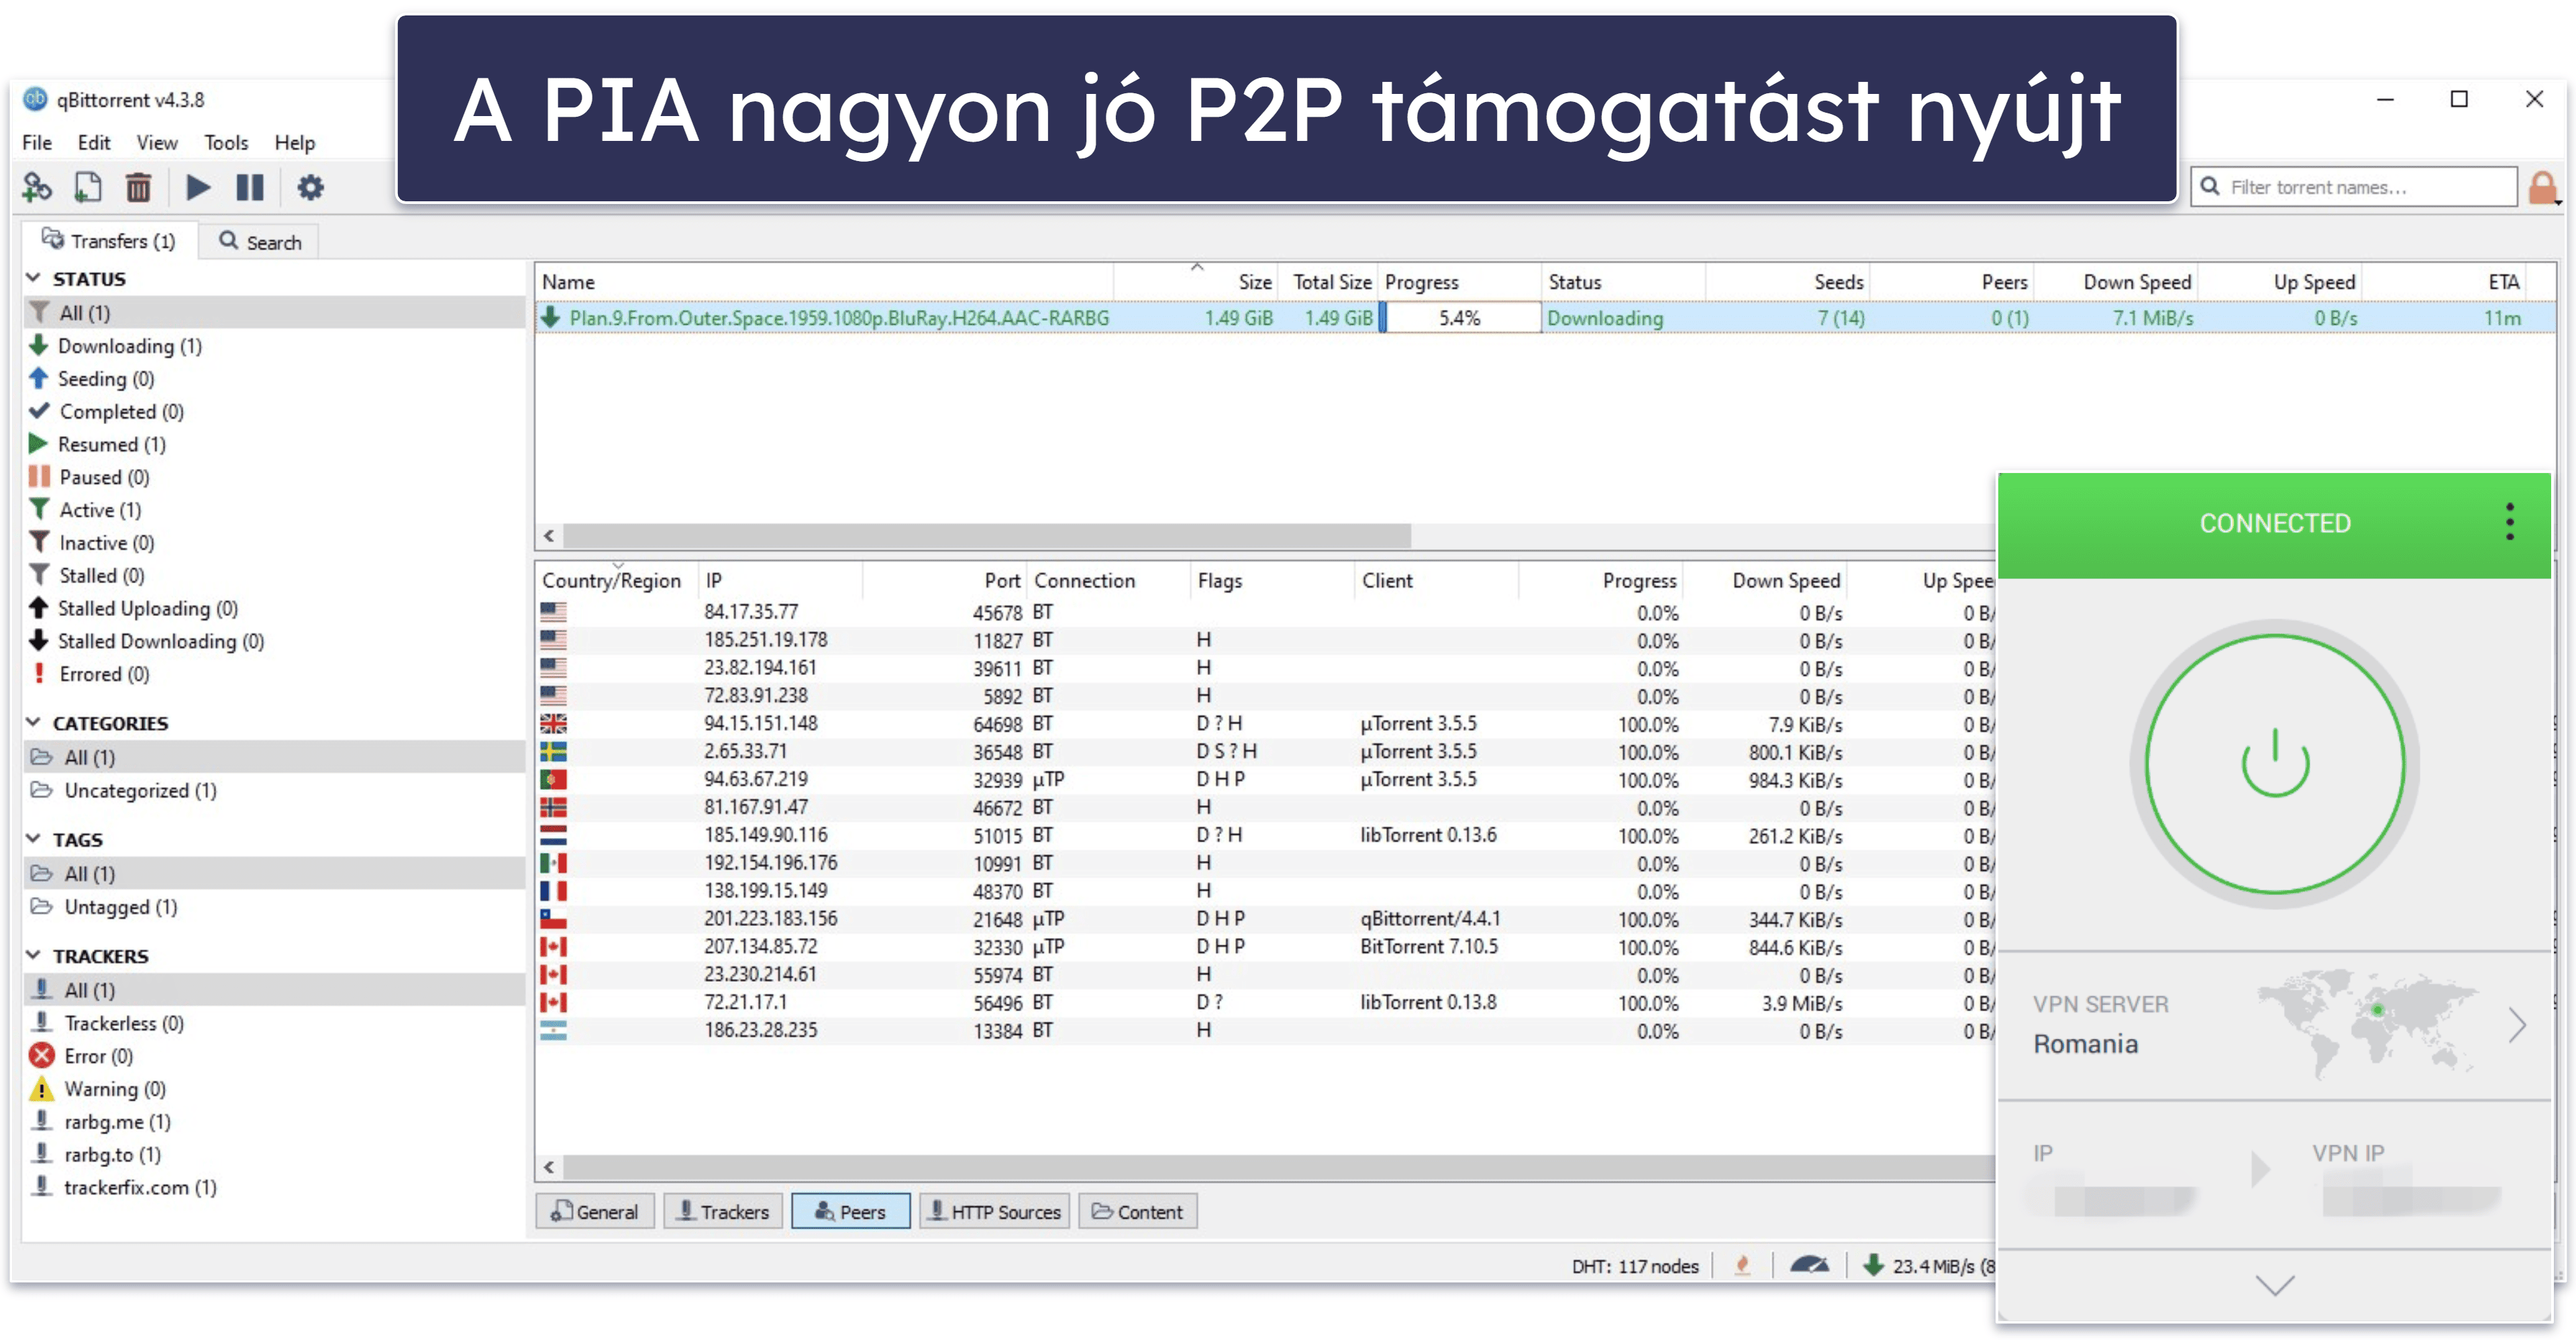Open the Trackers details tab
Image resolution: width=2576 pixels, height=1340 pixels.
point(723,1211)
